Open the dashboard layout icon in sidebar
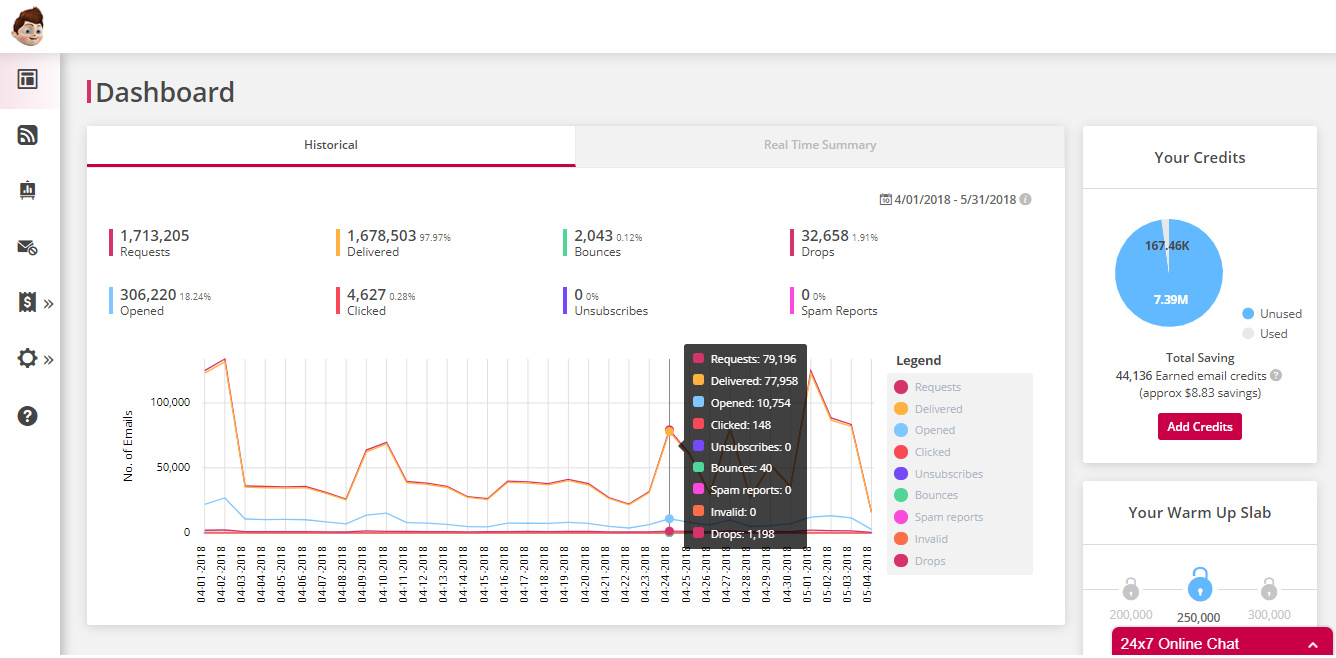 tap(28, 80)
